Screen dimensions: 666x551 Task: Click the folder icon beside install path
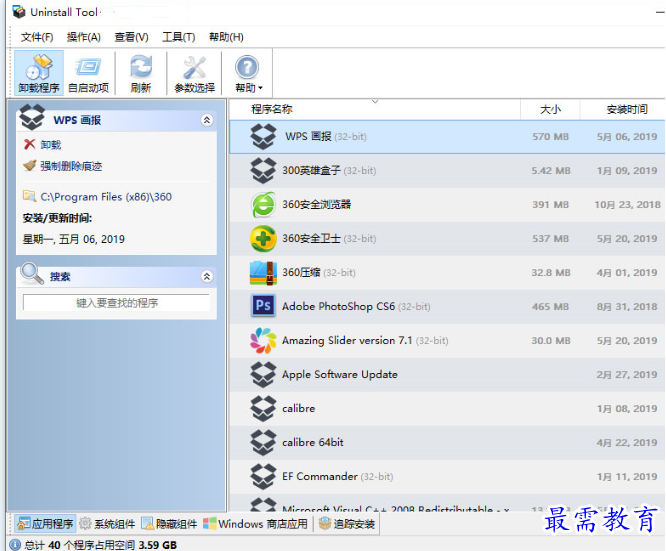(29, 196)
